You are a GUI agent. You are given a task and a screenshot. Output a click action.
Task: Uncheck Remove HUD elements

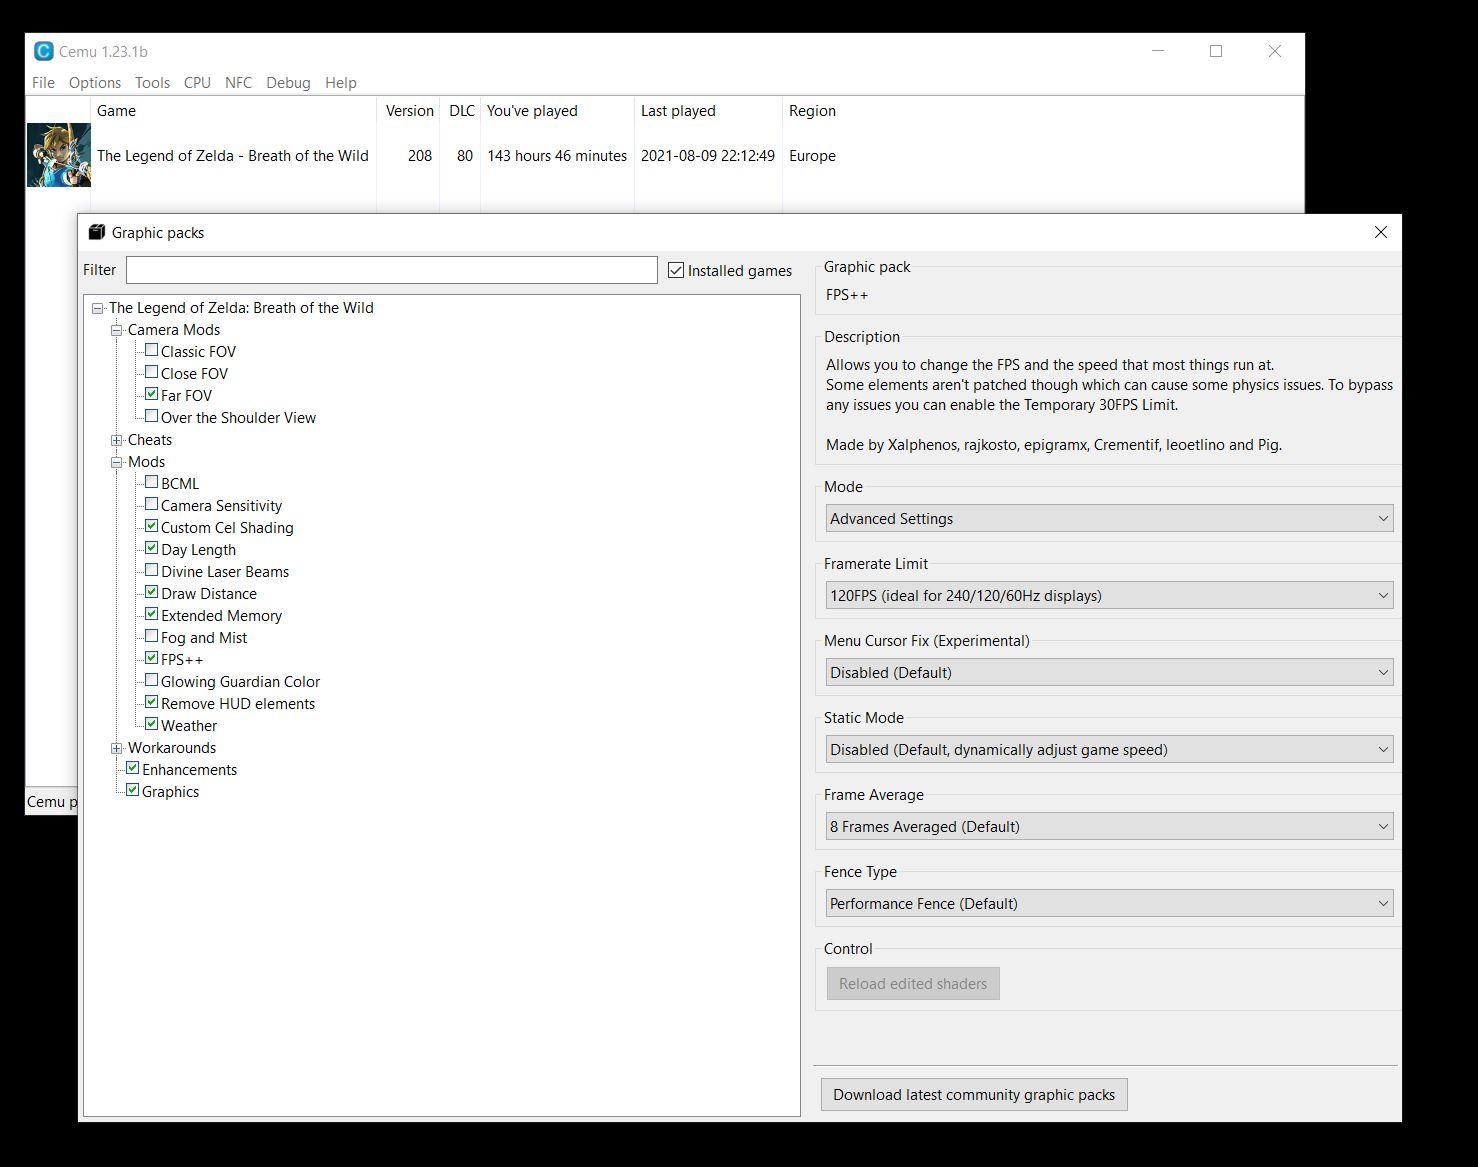(x=151, y=702)
